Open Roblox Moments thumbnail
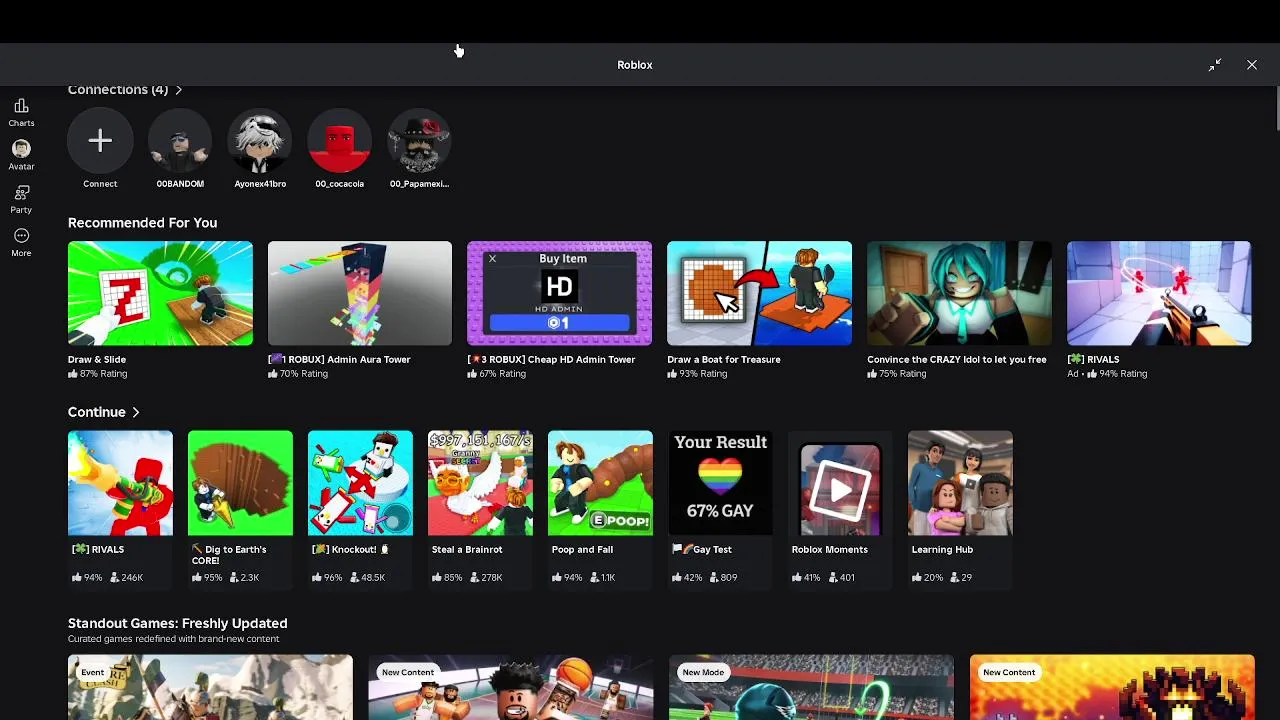Image resolution: width=1280 pixels, height=720 pixels. (x=840, y=483)
